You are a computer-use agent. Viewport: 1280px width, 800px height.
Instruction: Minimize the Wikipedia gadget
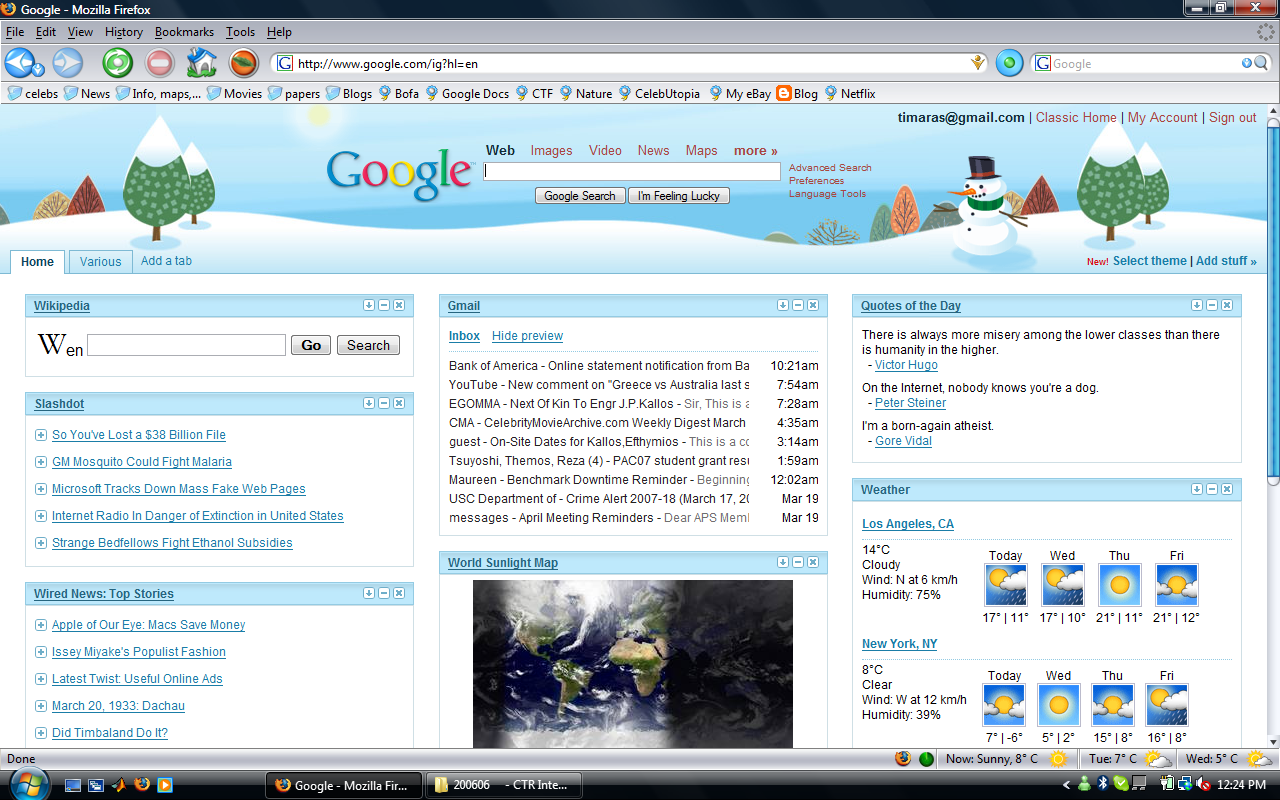click(x=384, y=305)
